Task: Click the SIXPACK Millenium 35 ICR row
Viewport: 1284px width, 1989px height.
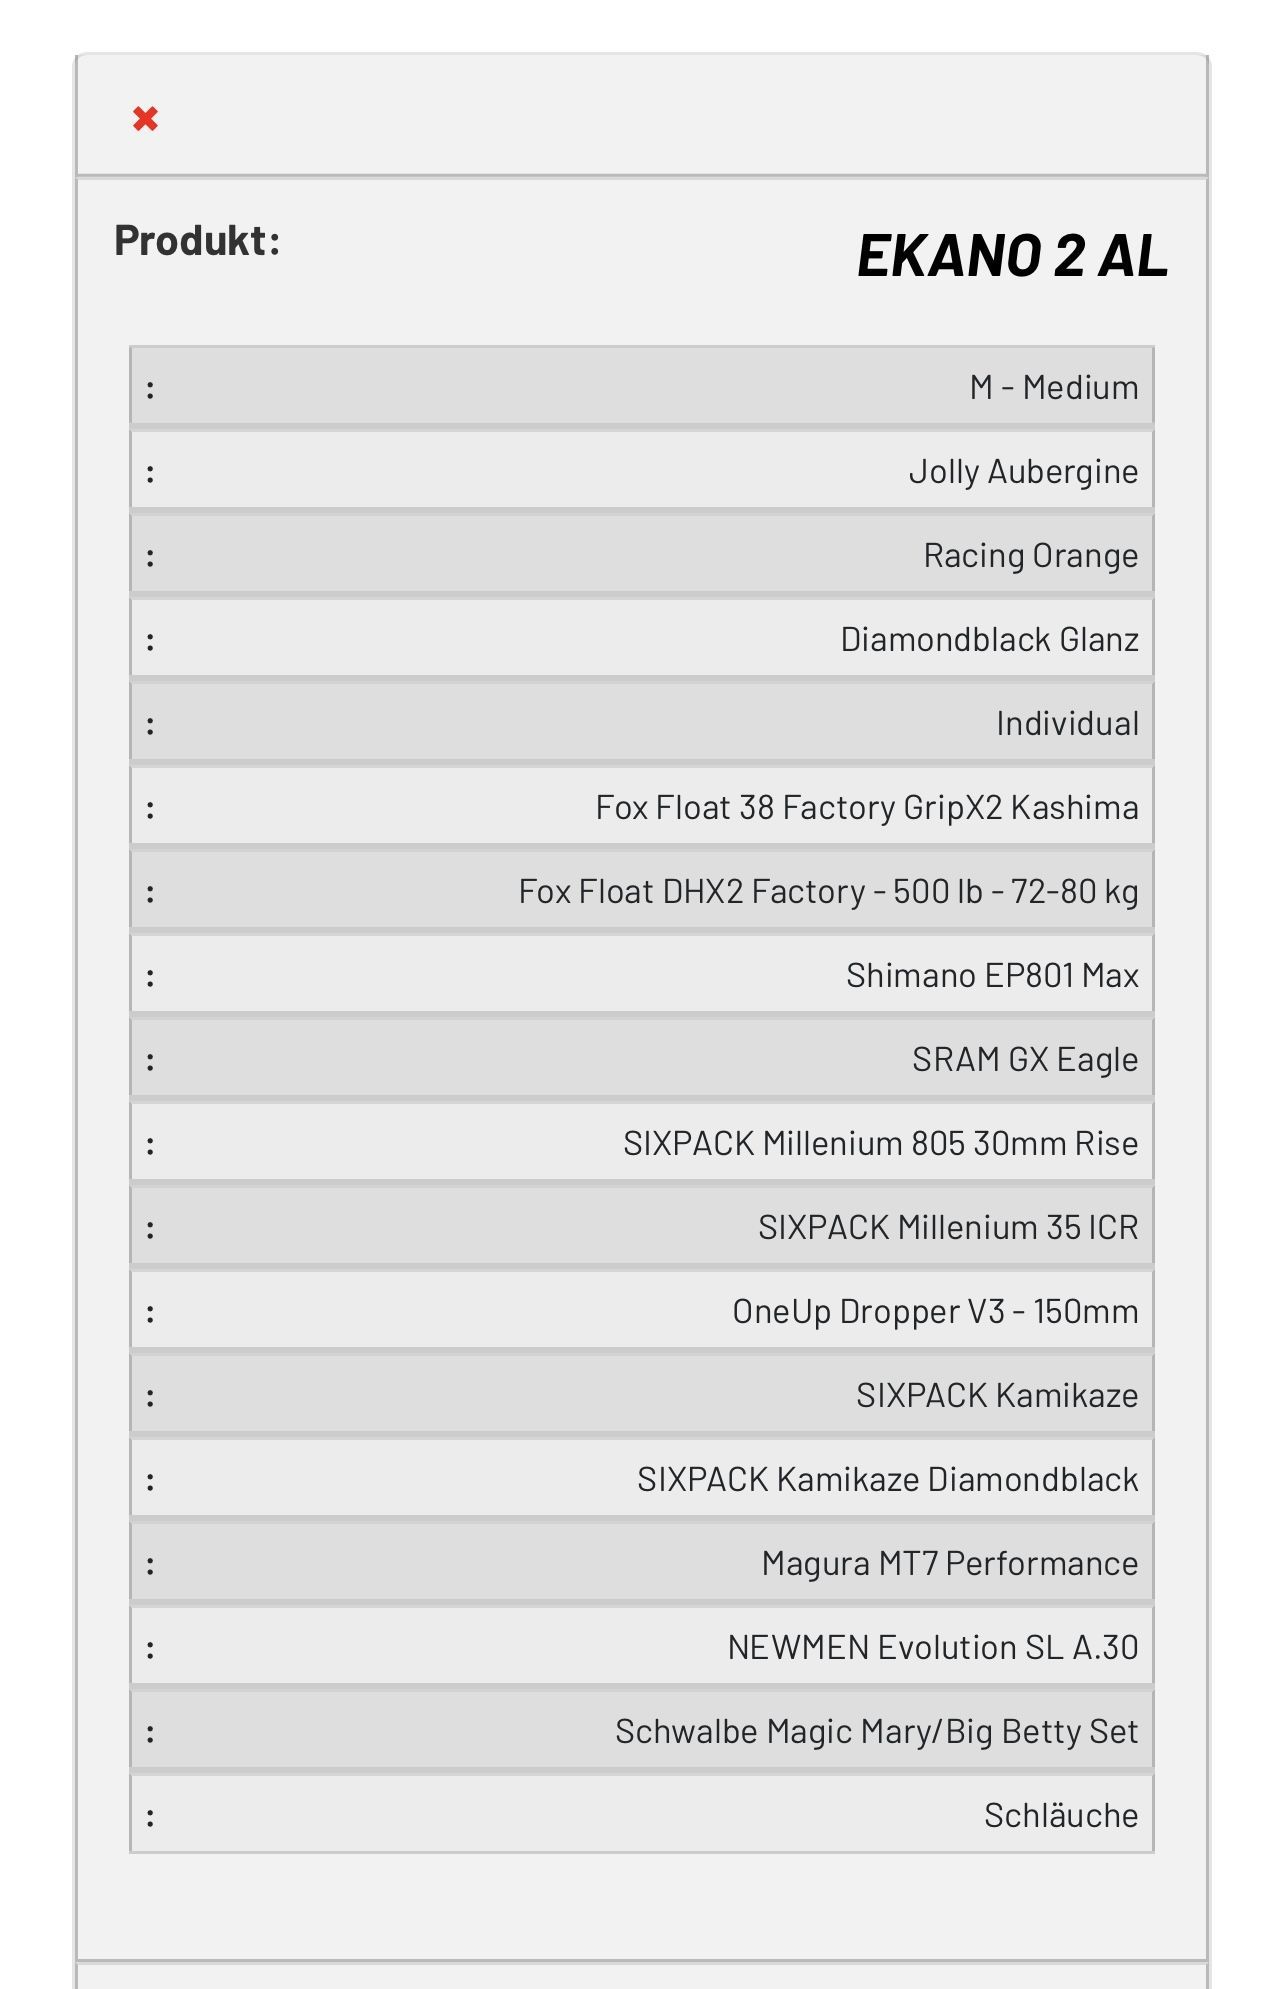Action: [x=642, y=1227]
